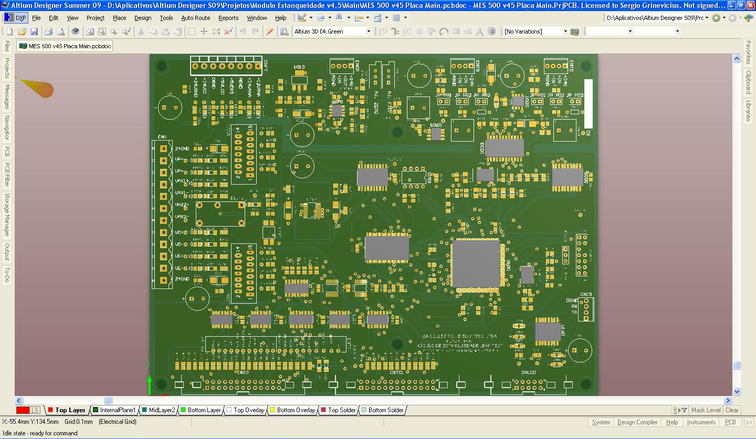Open the Instruments panel button
Viewport: 756px width, 439px height.
[701, 422]
